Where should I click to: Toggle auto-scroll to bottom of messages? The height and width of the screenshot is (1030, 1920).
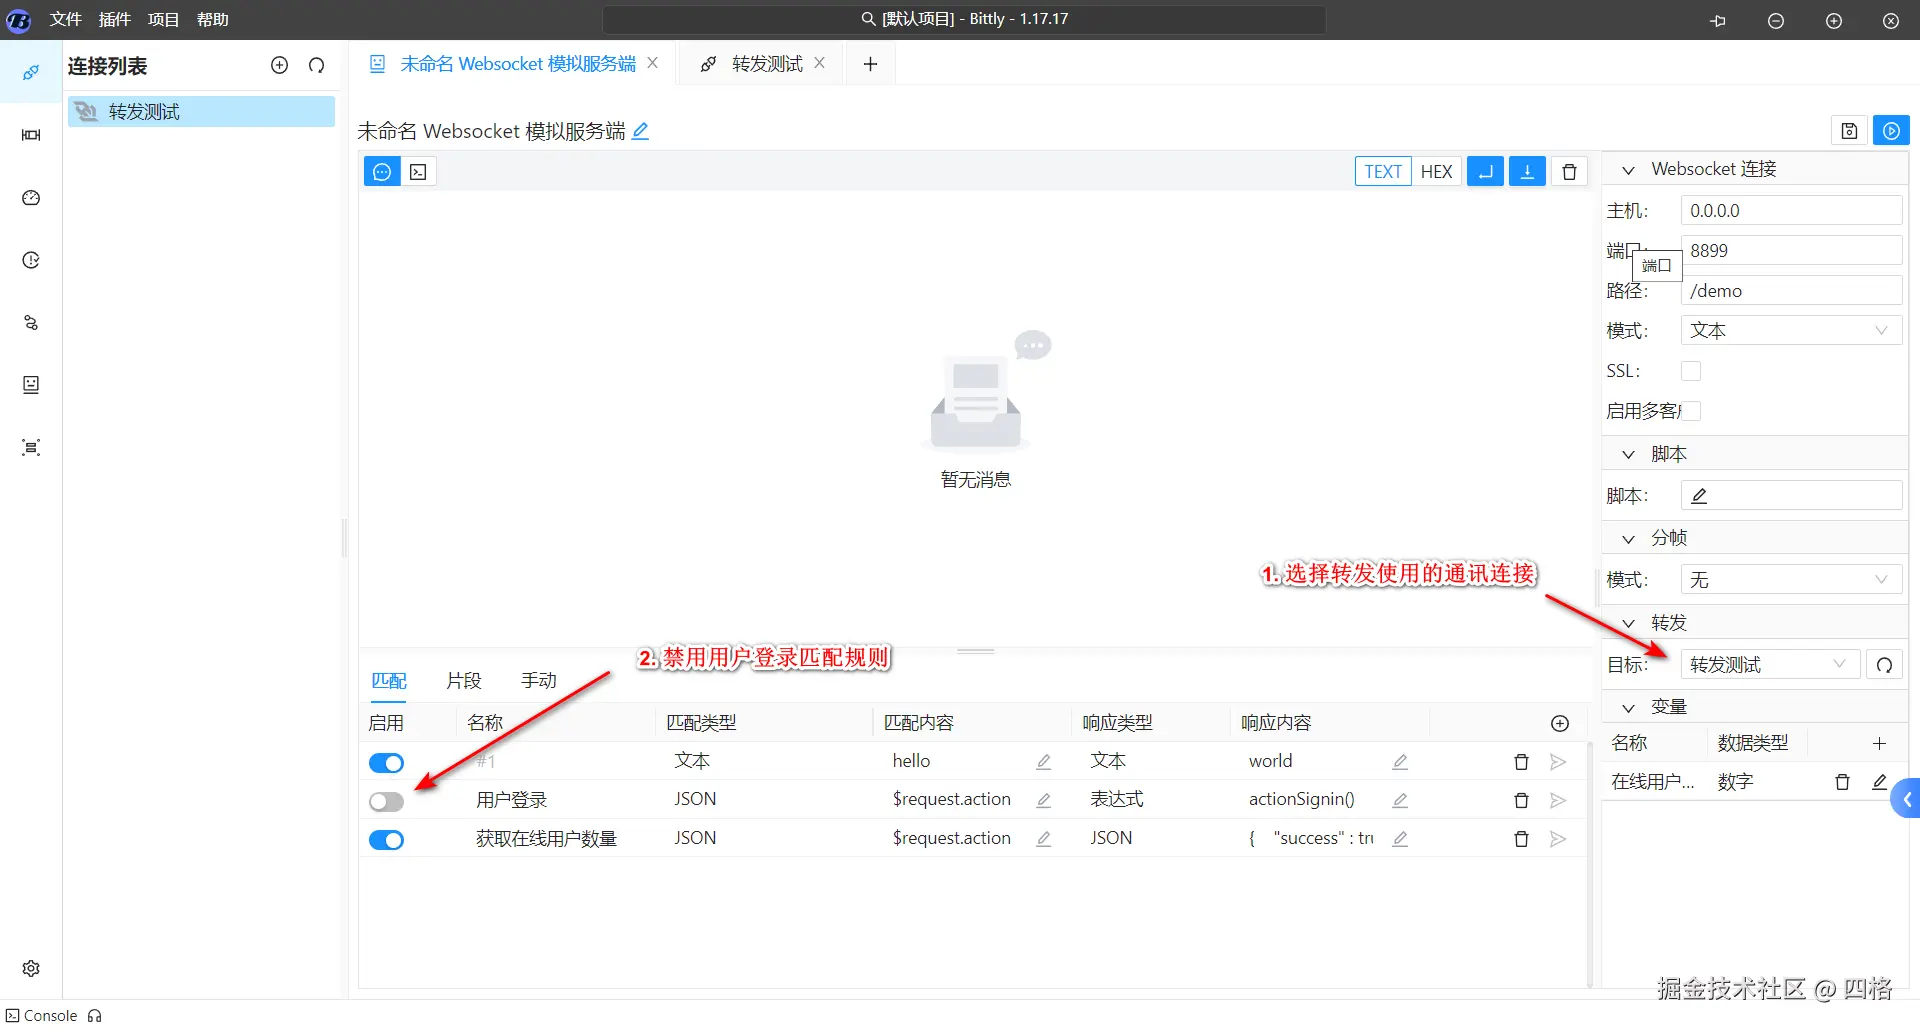1527,172
